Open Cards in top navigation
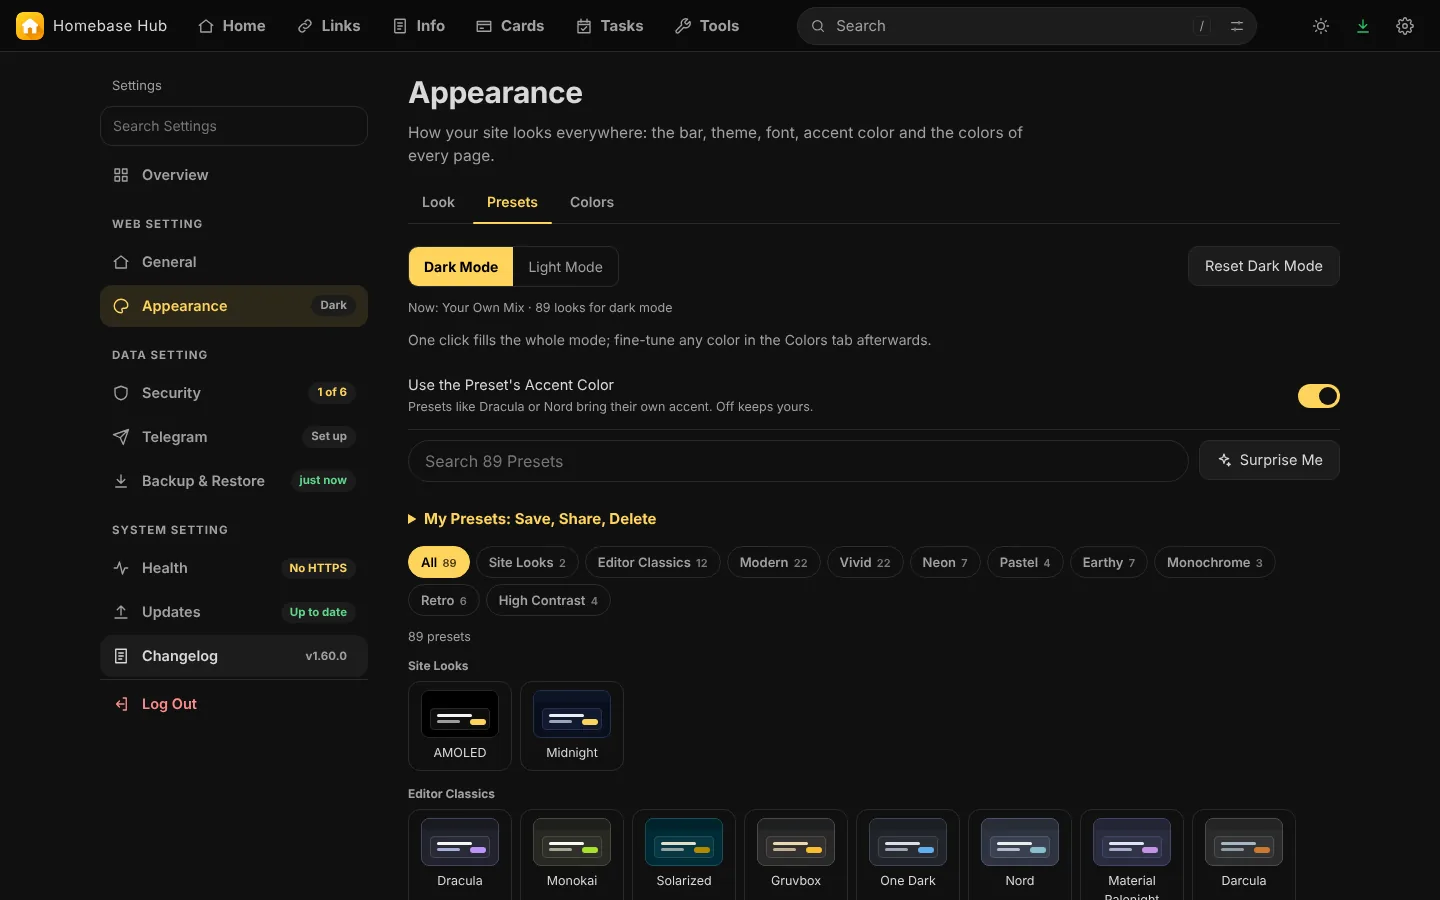This screenshot has height=900, width=1440. coord(510,26)
